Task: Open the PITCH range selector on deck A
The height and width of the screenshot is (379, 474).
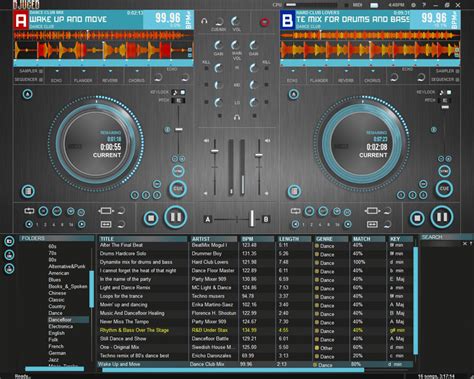Action: (178, 100)
